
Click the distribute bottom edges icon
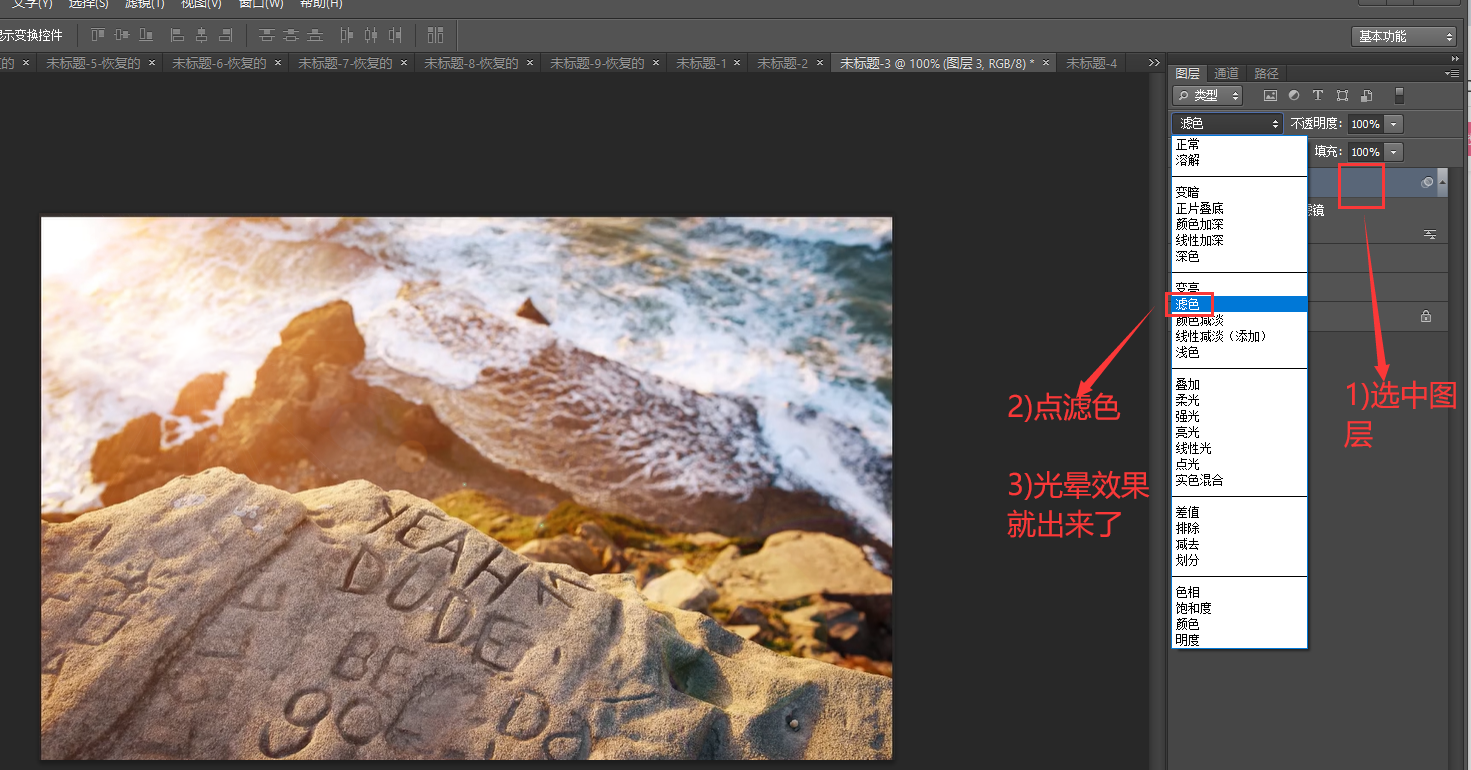(315, 35)
